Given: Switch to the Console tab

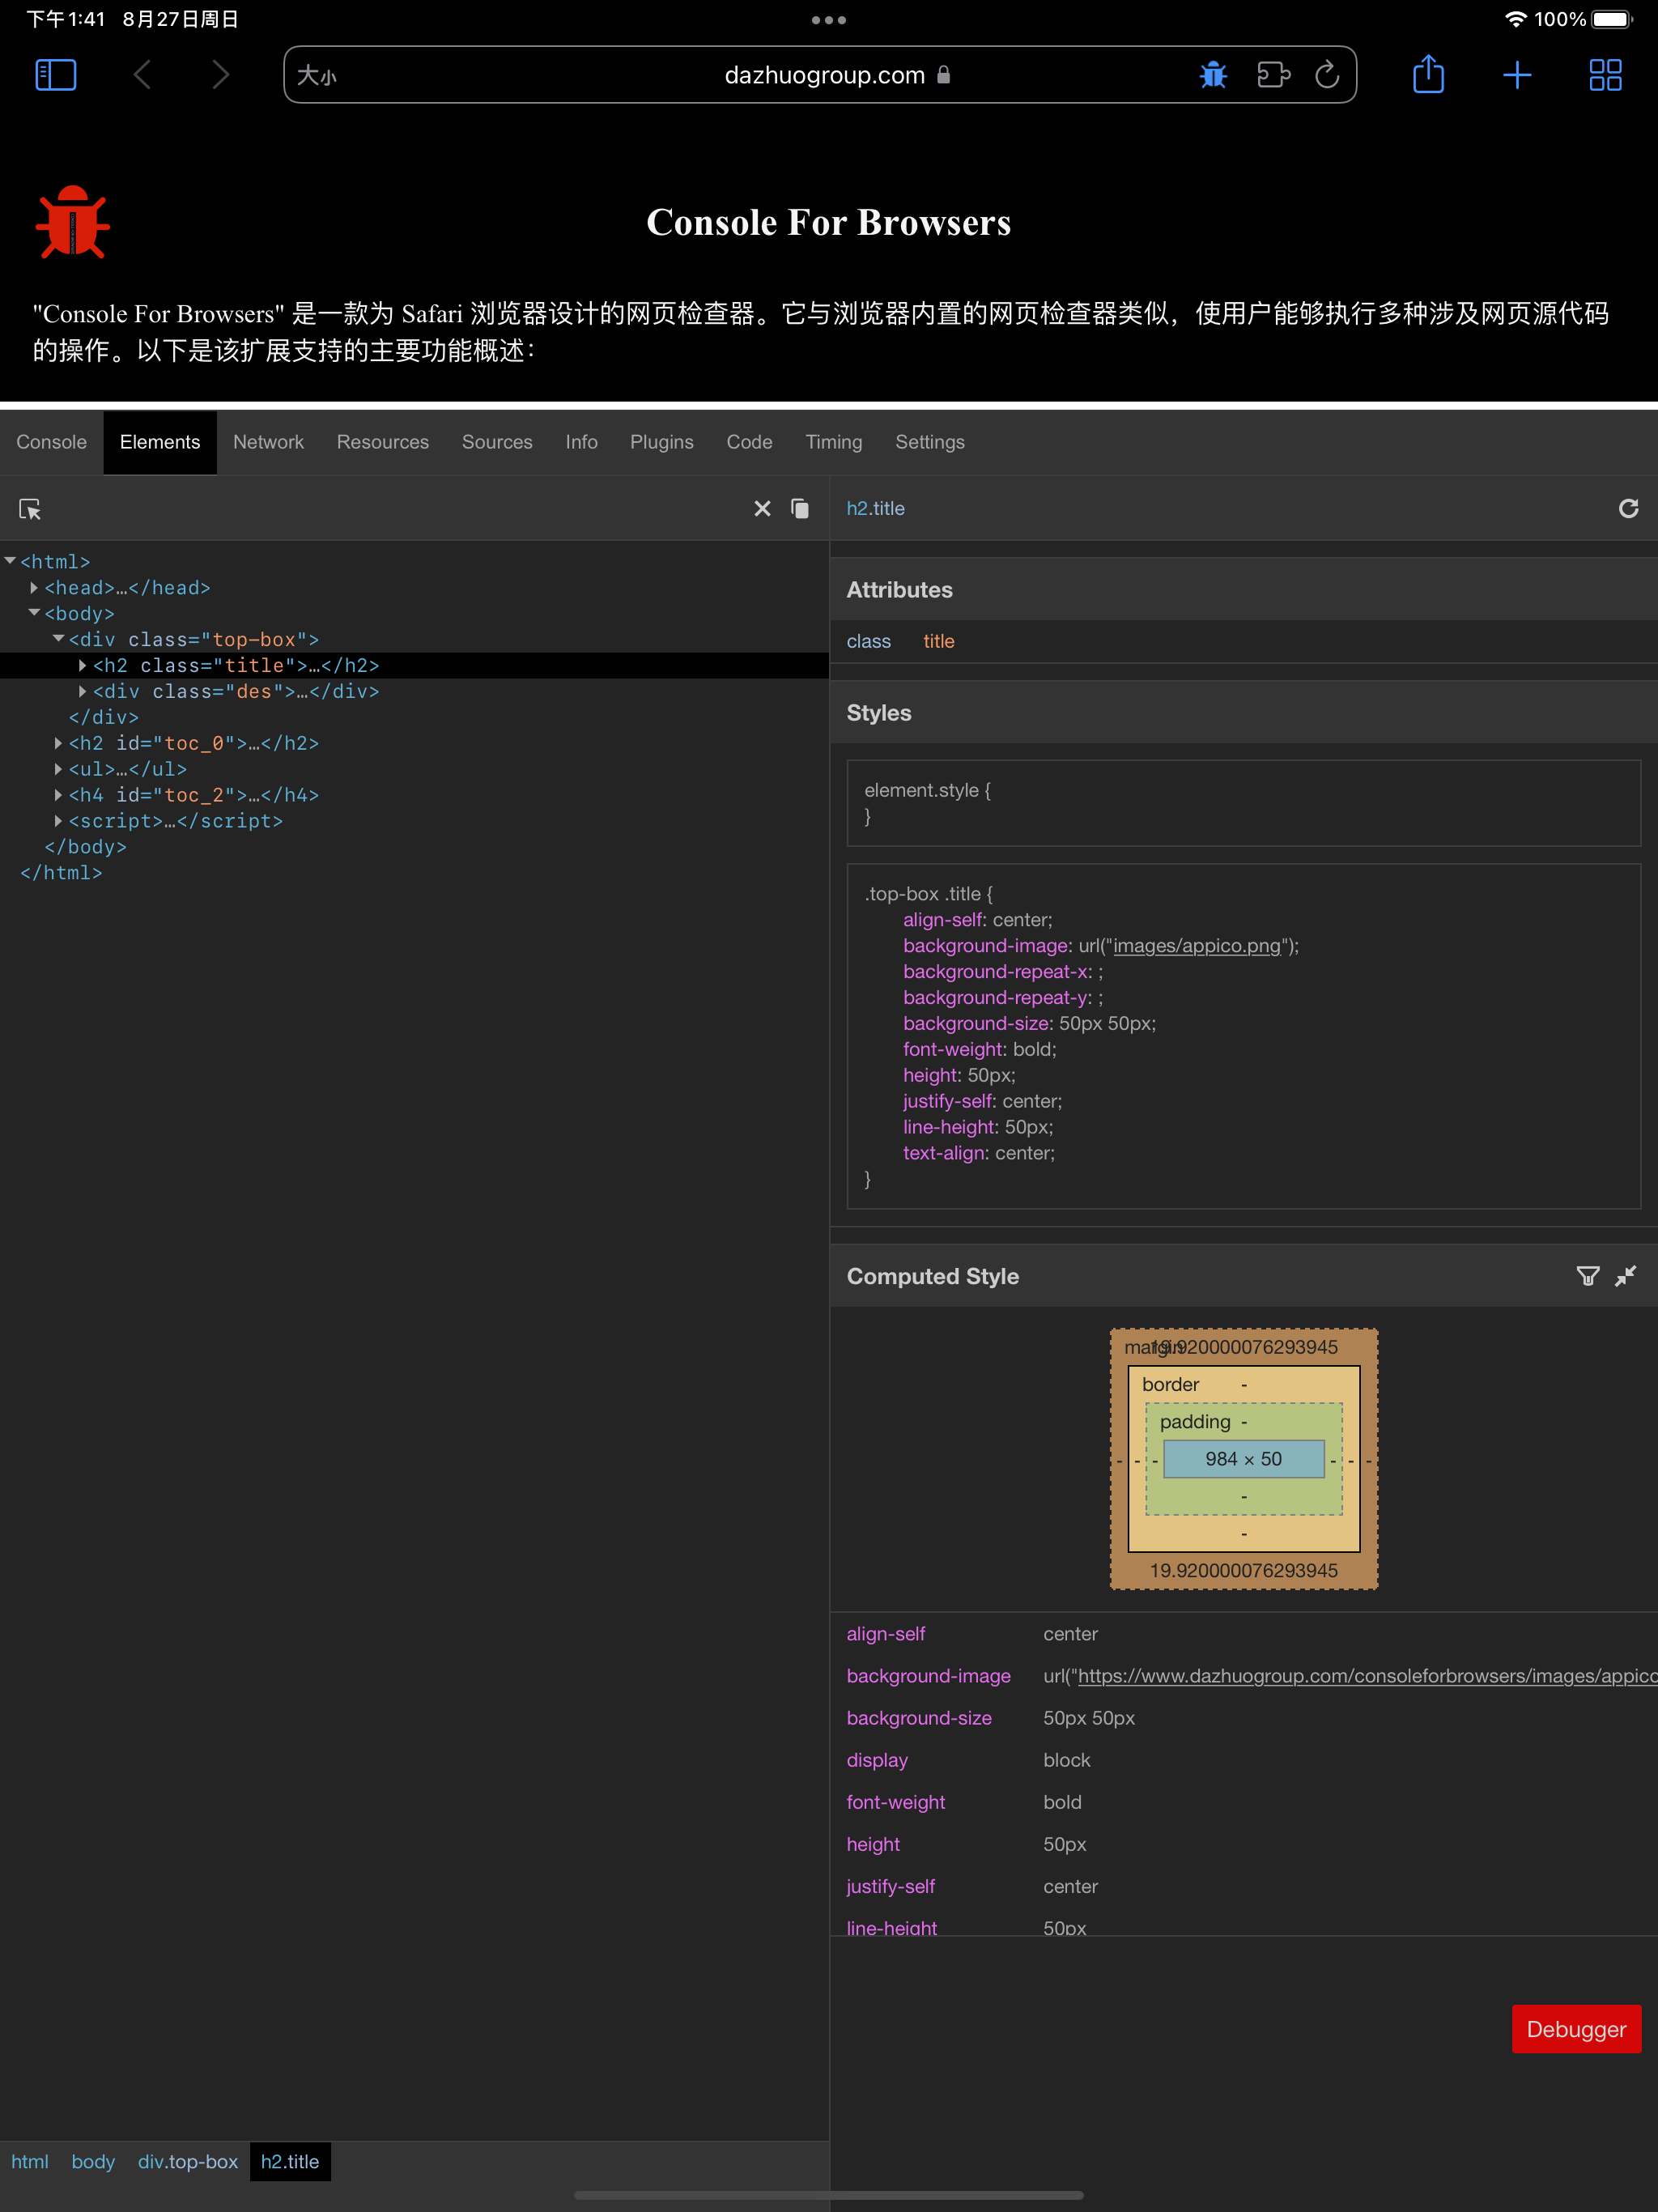Looking at the screenshot, I should click(52, 442).
